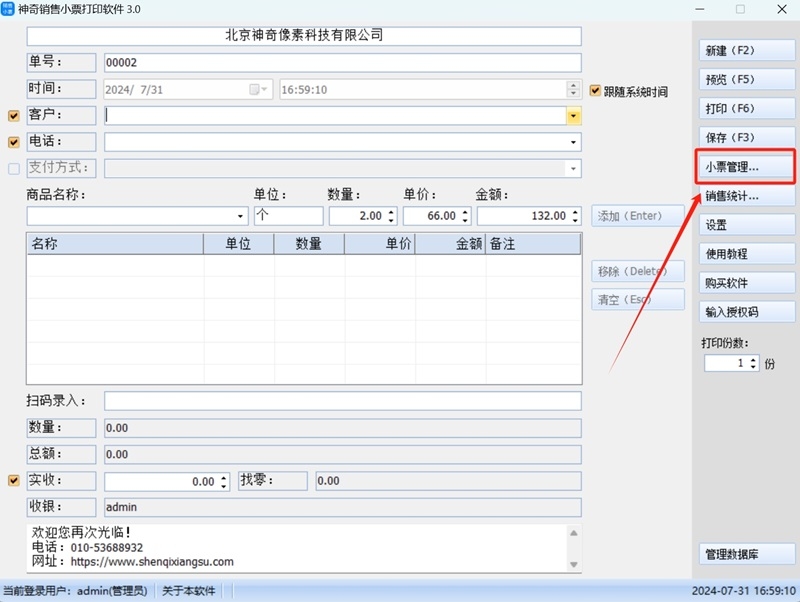Minimize the window
The height and width of the screenshot is (602, 800).
point(700,9)
